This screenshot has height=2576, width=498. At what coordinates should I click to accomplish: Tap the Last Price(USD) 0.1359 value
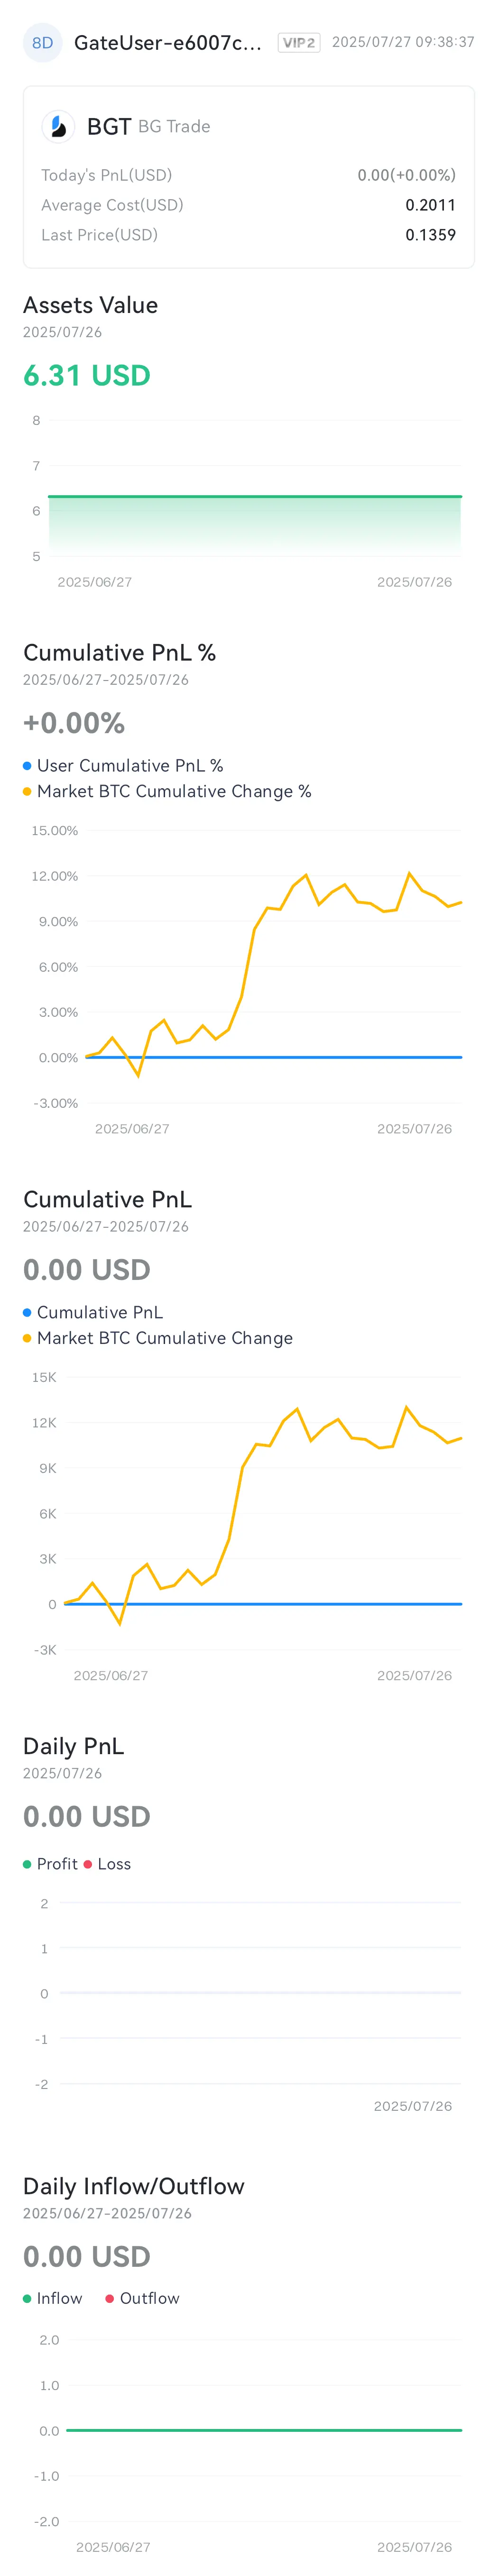point(430,235)
